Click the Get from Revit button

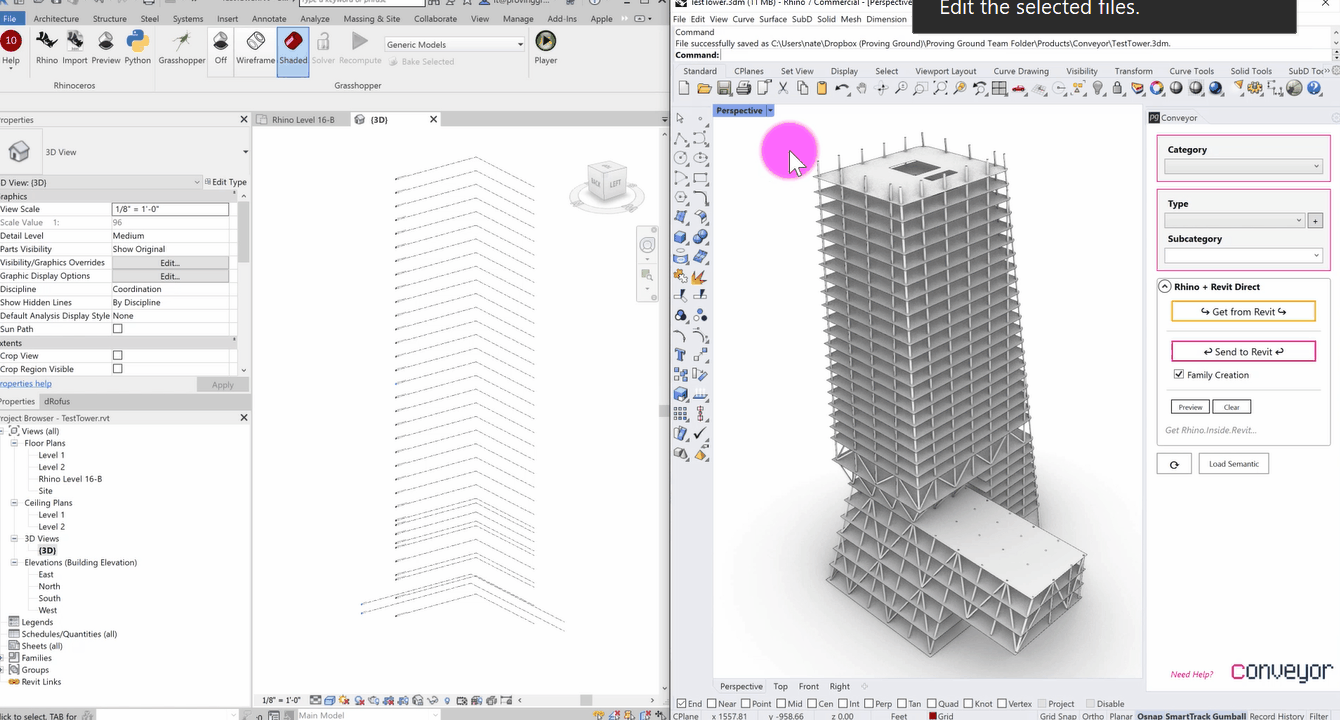click(x=1243, y=312)
